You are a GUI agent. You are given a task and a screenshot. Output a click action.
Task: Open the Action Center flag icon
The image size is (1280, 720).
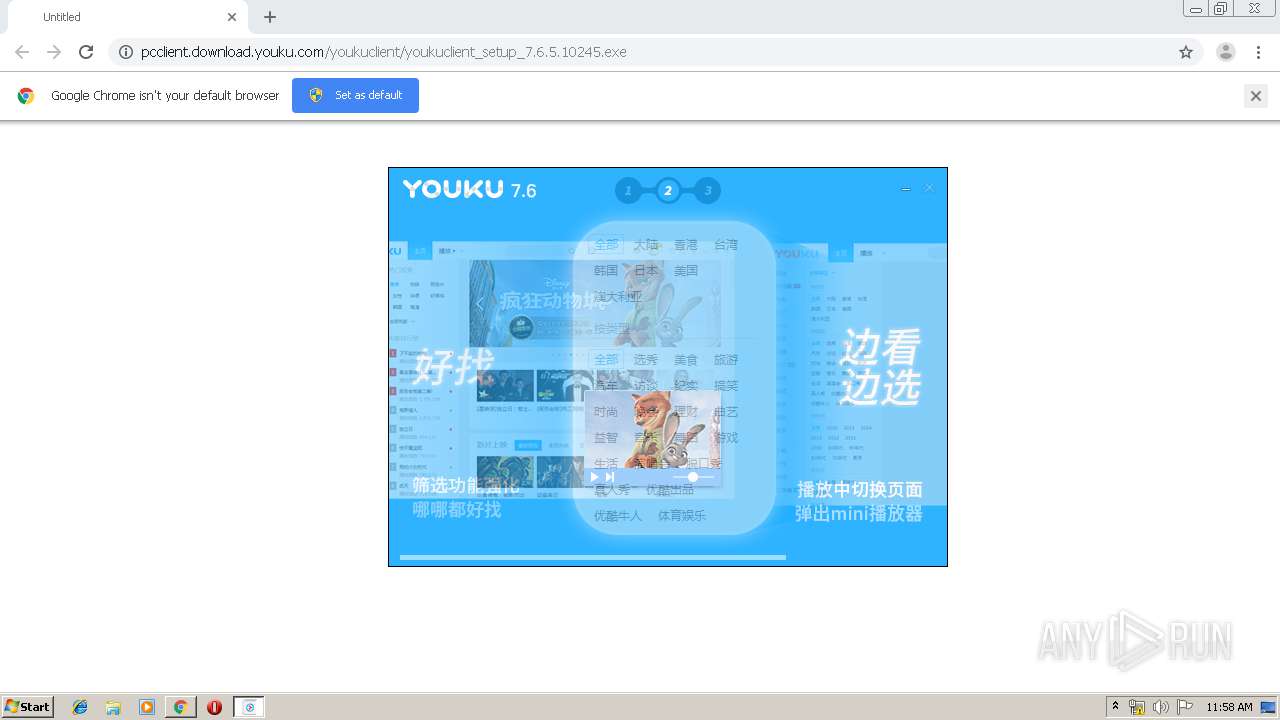(x=1185, y=707)
